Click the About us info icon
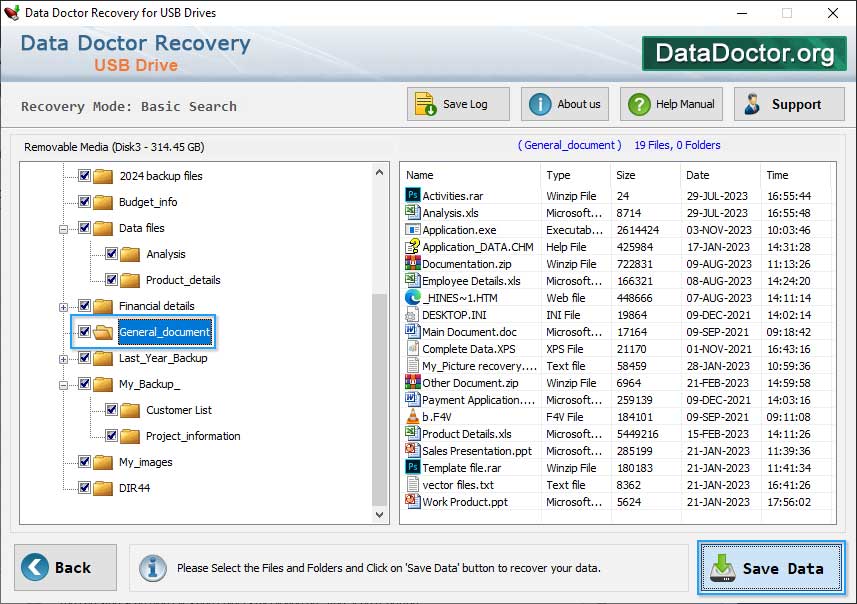Viewport: 857px width, 604px height. [x=540, y=104]
